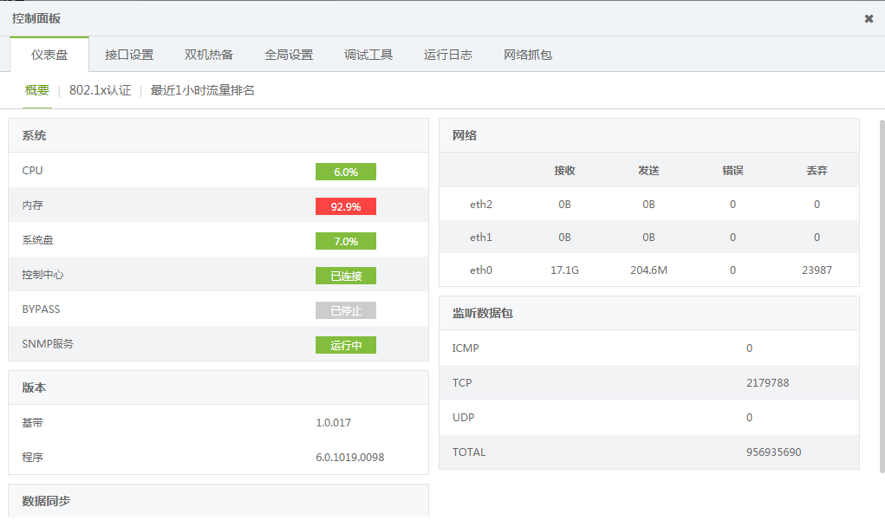Close the 控制面板 dialog

(x=868, y=18)
